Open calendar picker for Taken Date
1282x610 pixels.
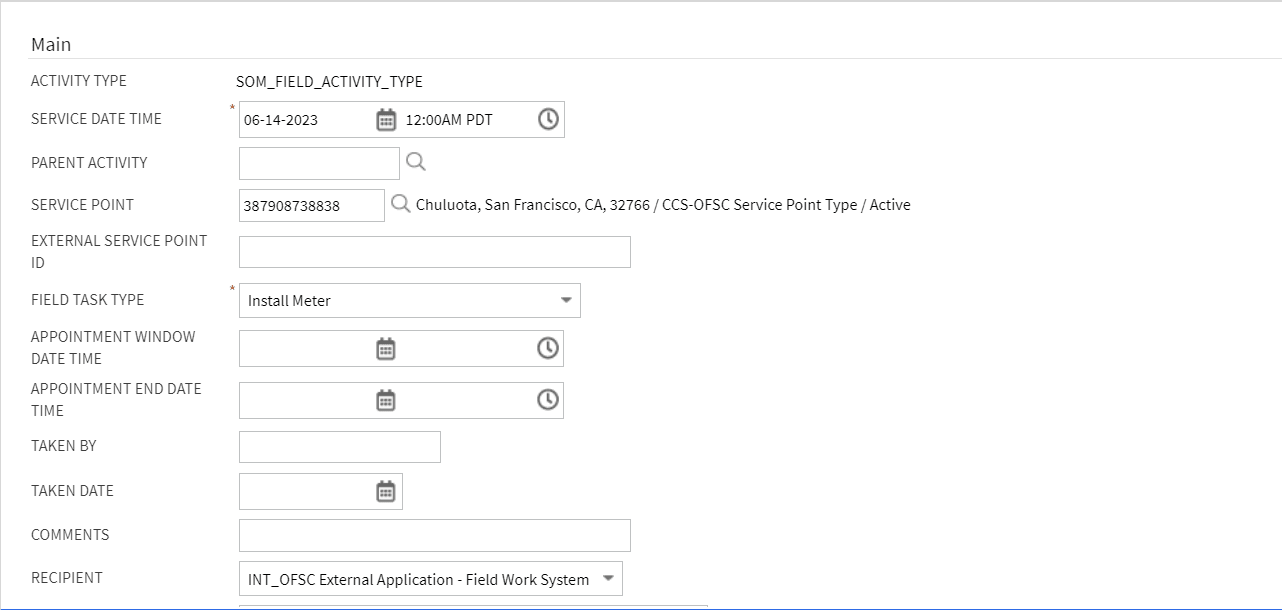coord(386,491)
